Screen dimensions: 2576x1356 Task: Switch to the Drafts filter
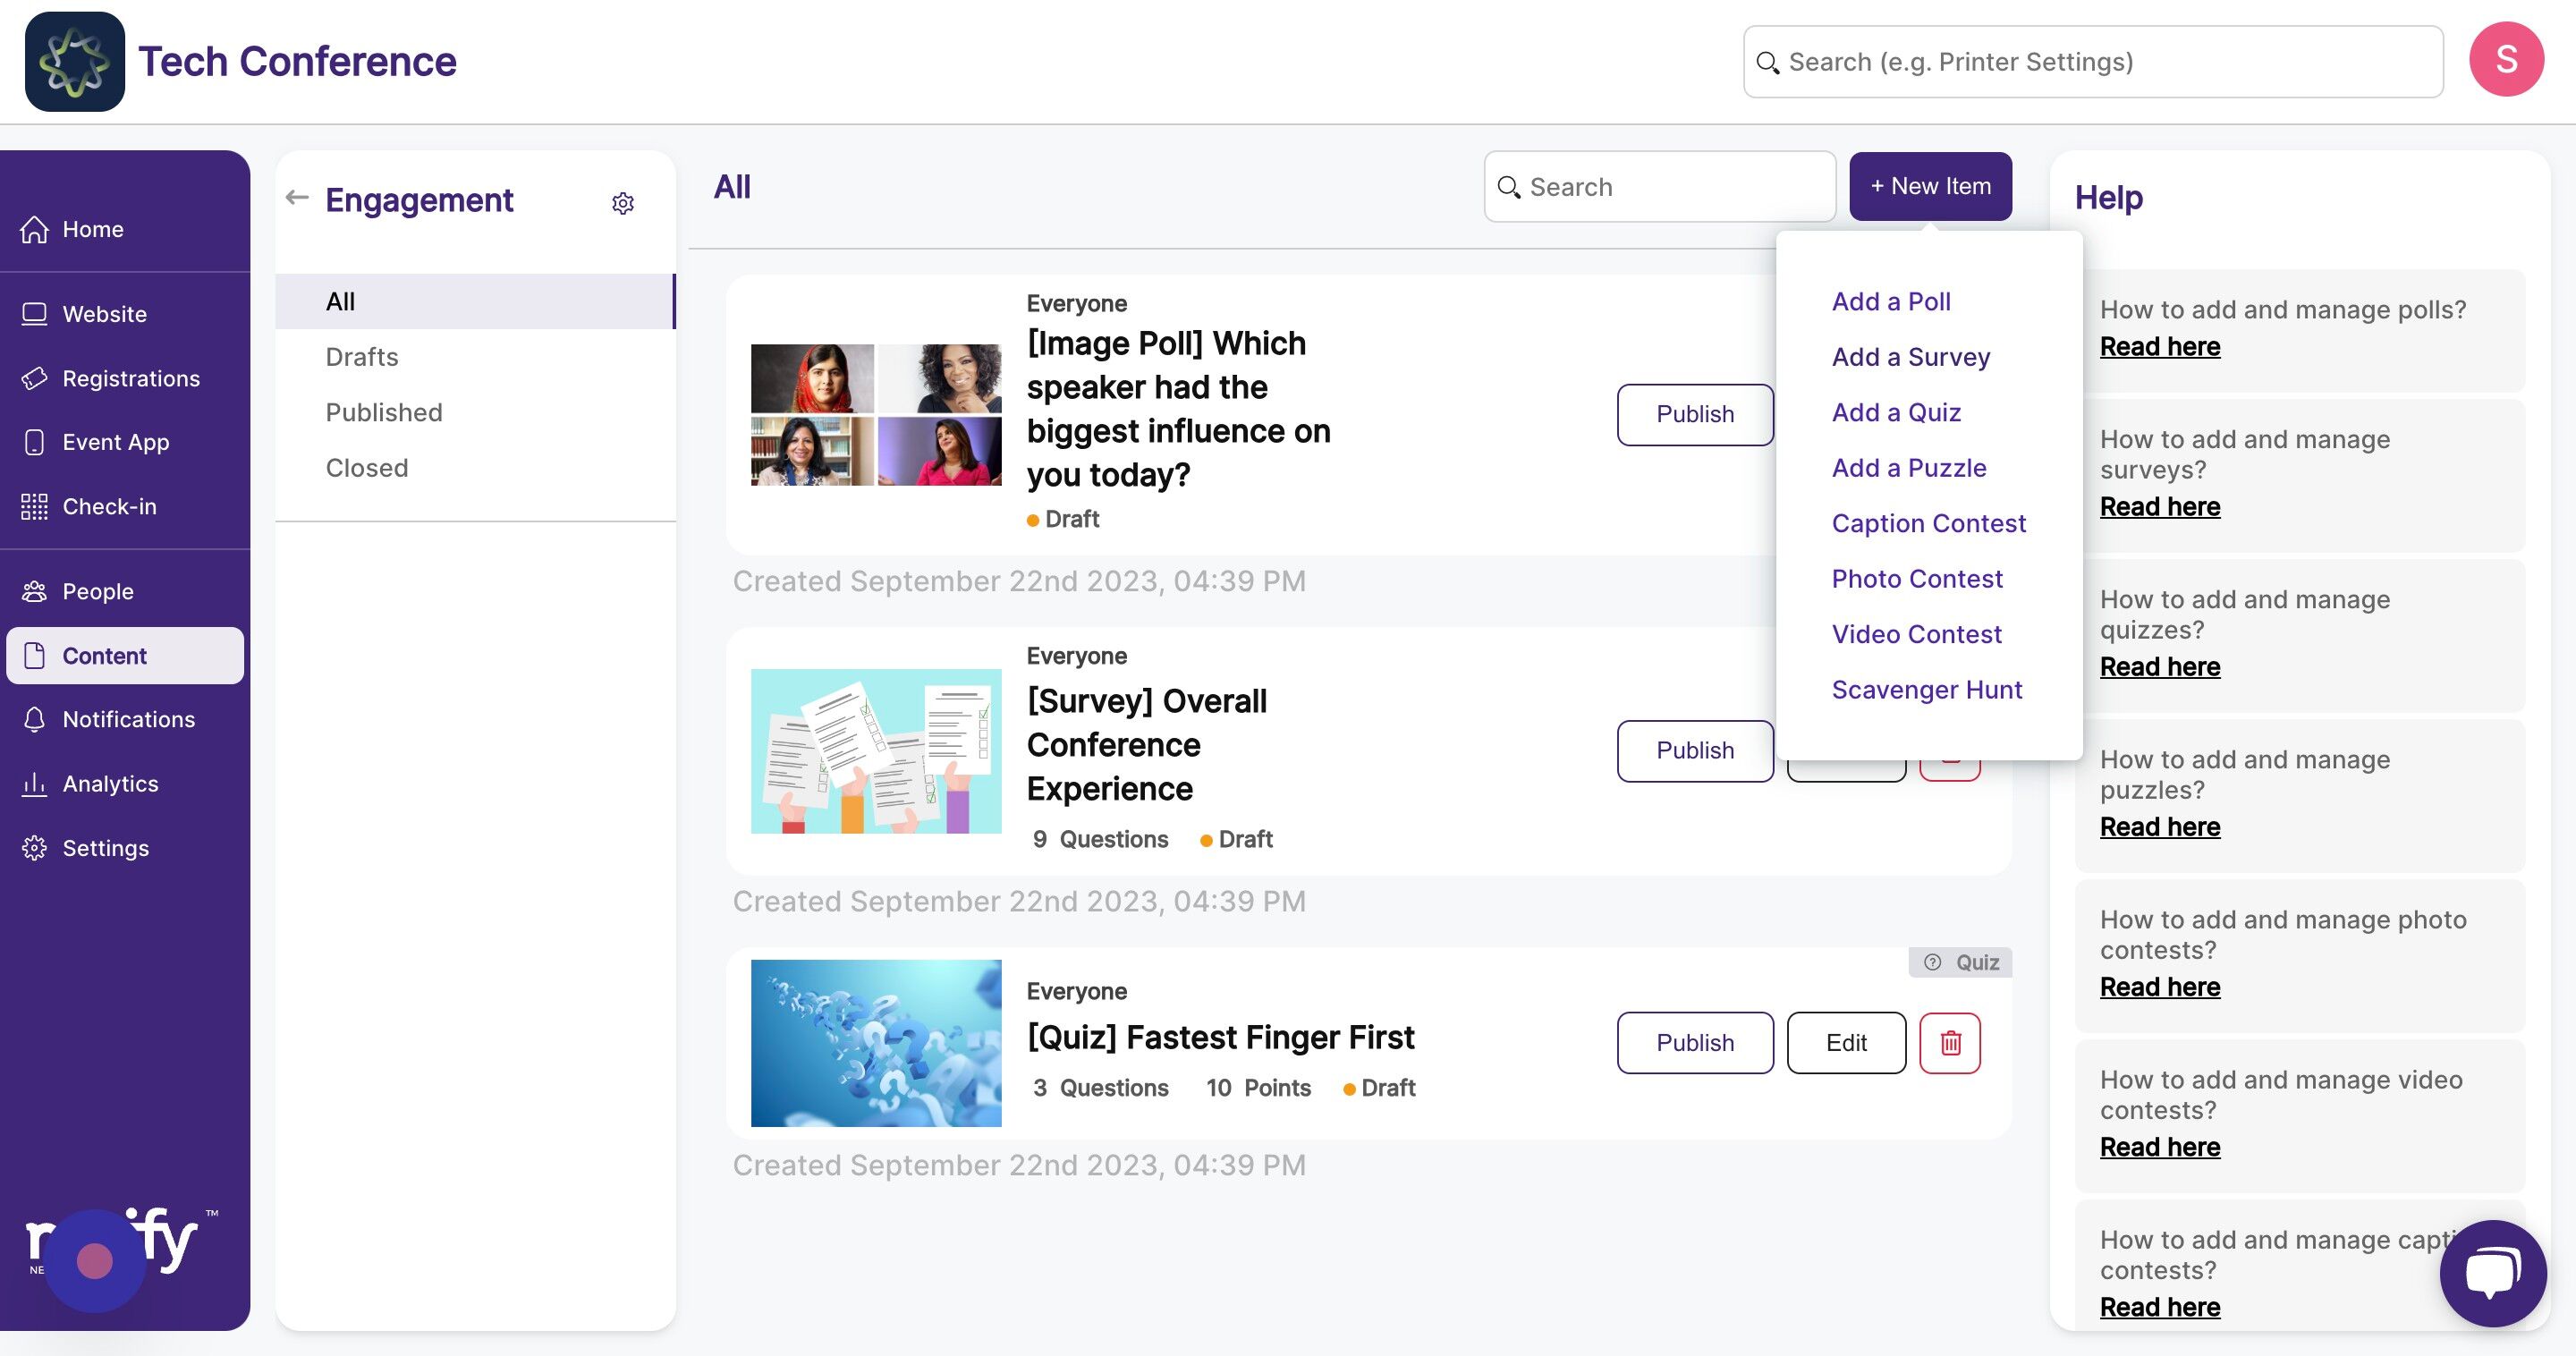point(361,357)
